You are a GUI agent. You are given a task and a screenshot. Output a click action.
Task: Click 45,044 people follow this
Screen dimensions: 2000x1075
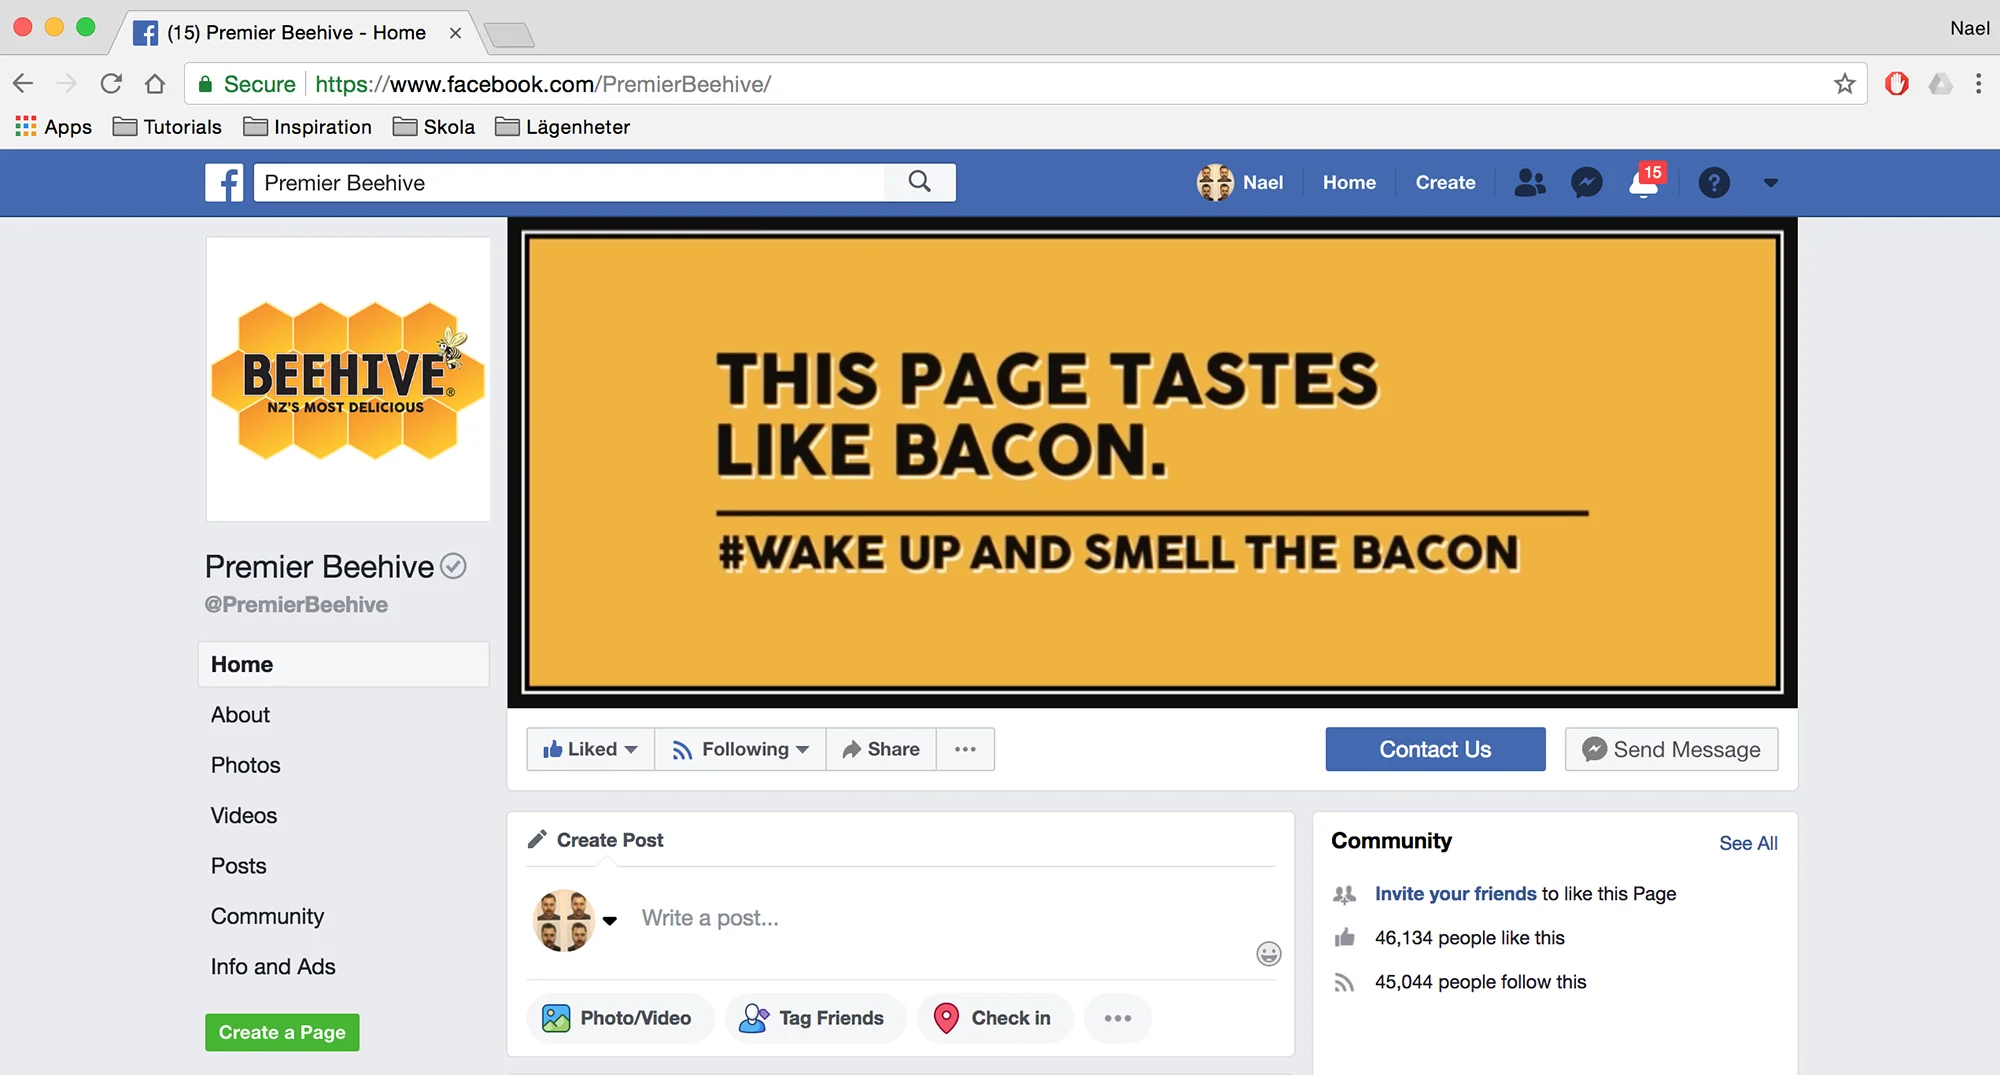point(1480,982)
